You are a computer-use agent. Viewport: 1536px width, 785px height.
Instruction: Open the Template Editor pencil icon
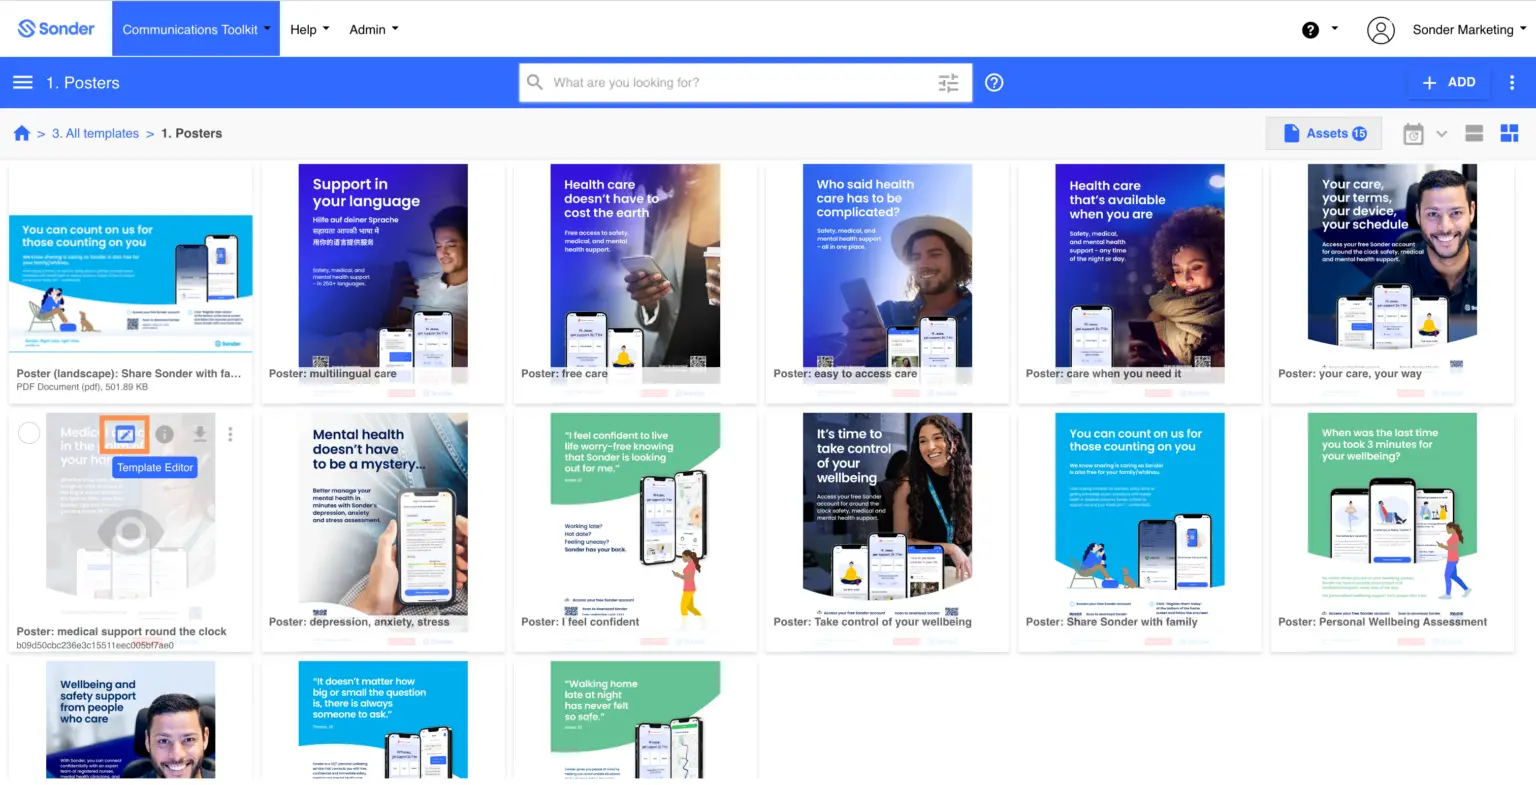pos(125,434)
